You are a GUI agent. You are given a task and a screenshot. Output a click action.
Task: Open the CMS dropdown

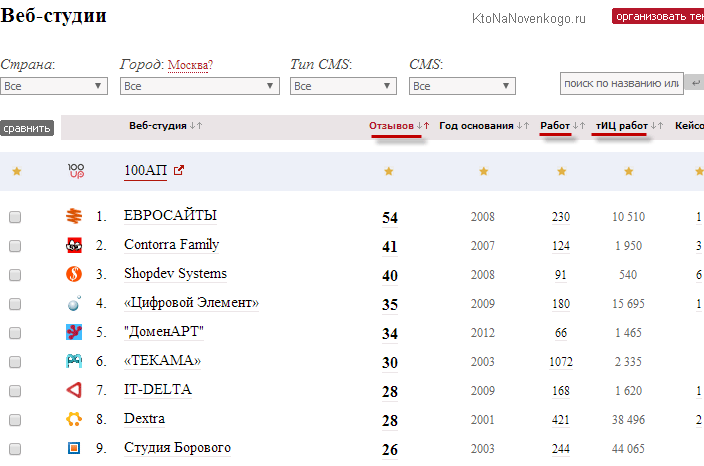pyautogui.click(x=462, y=86)
